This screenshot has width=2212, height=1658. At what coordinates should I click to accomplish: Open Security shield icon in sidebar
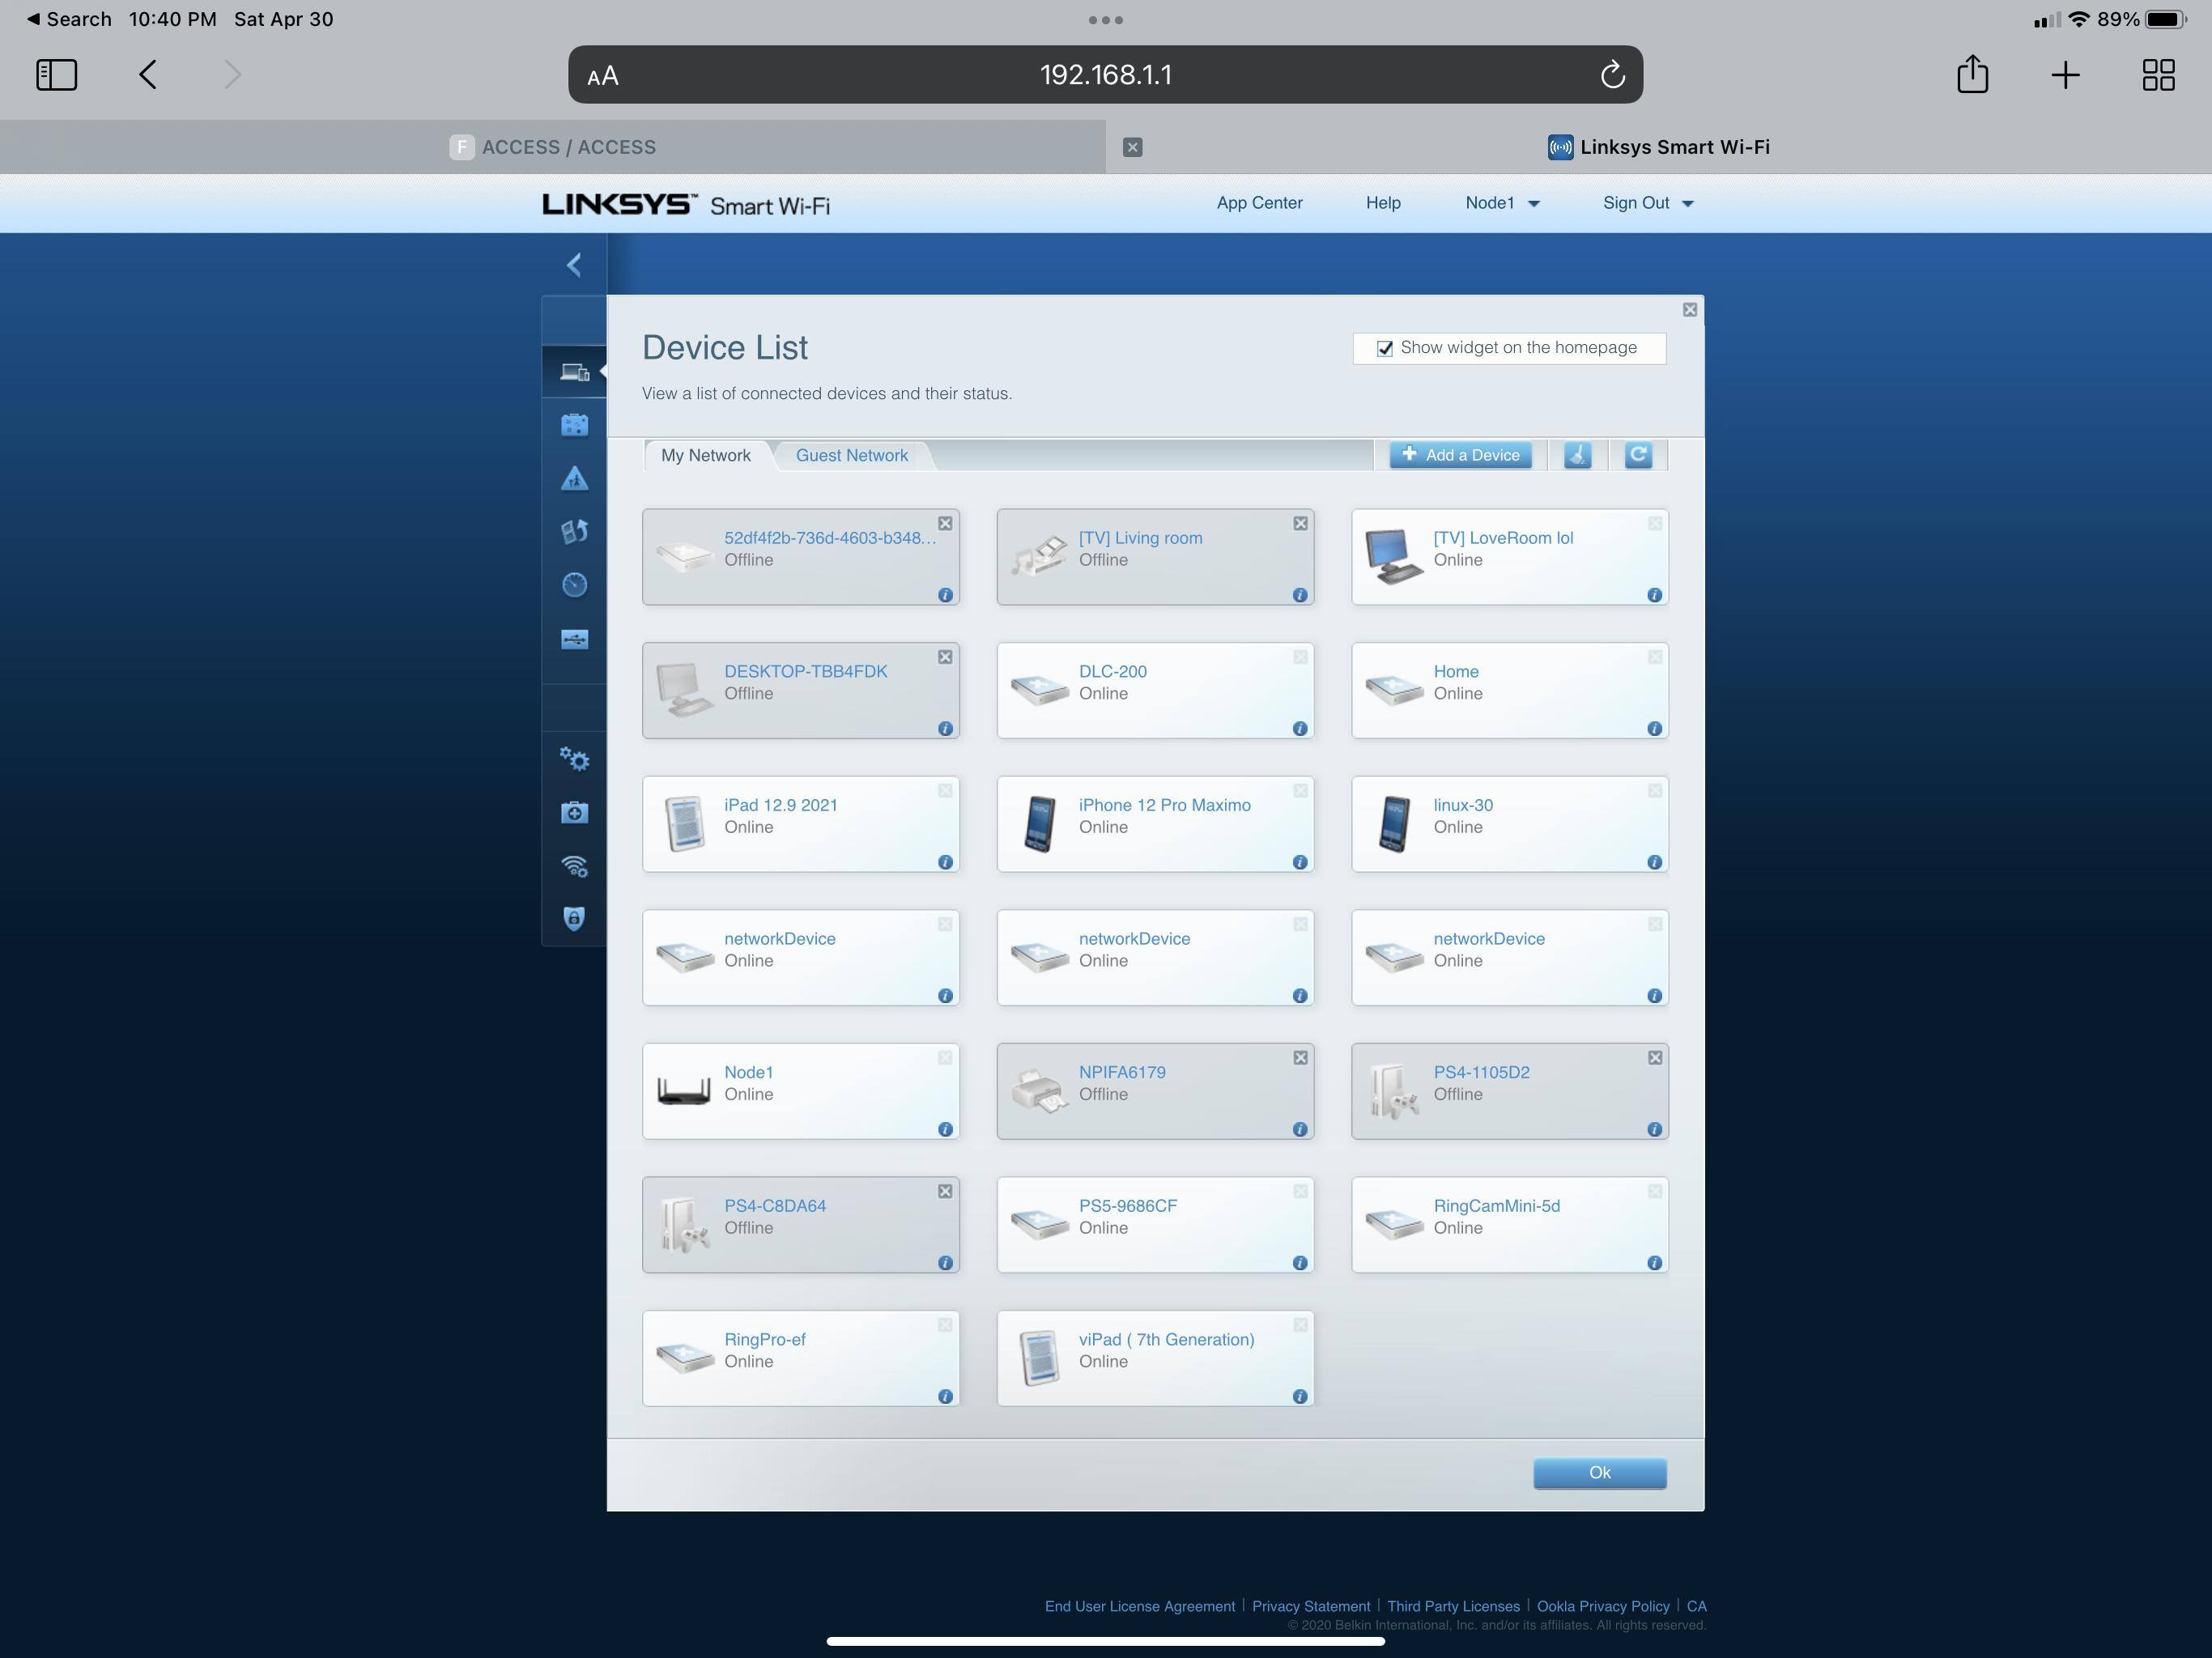click(x=574, y=918)
